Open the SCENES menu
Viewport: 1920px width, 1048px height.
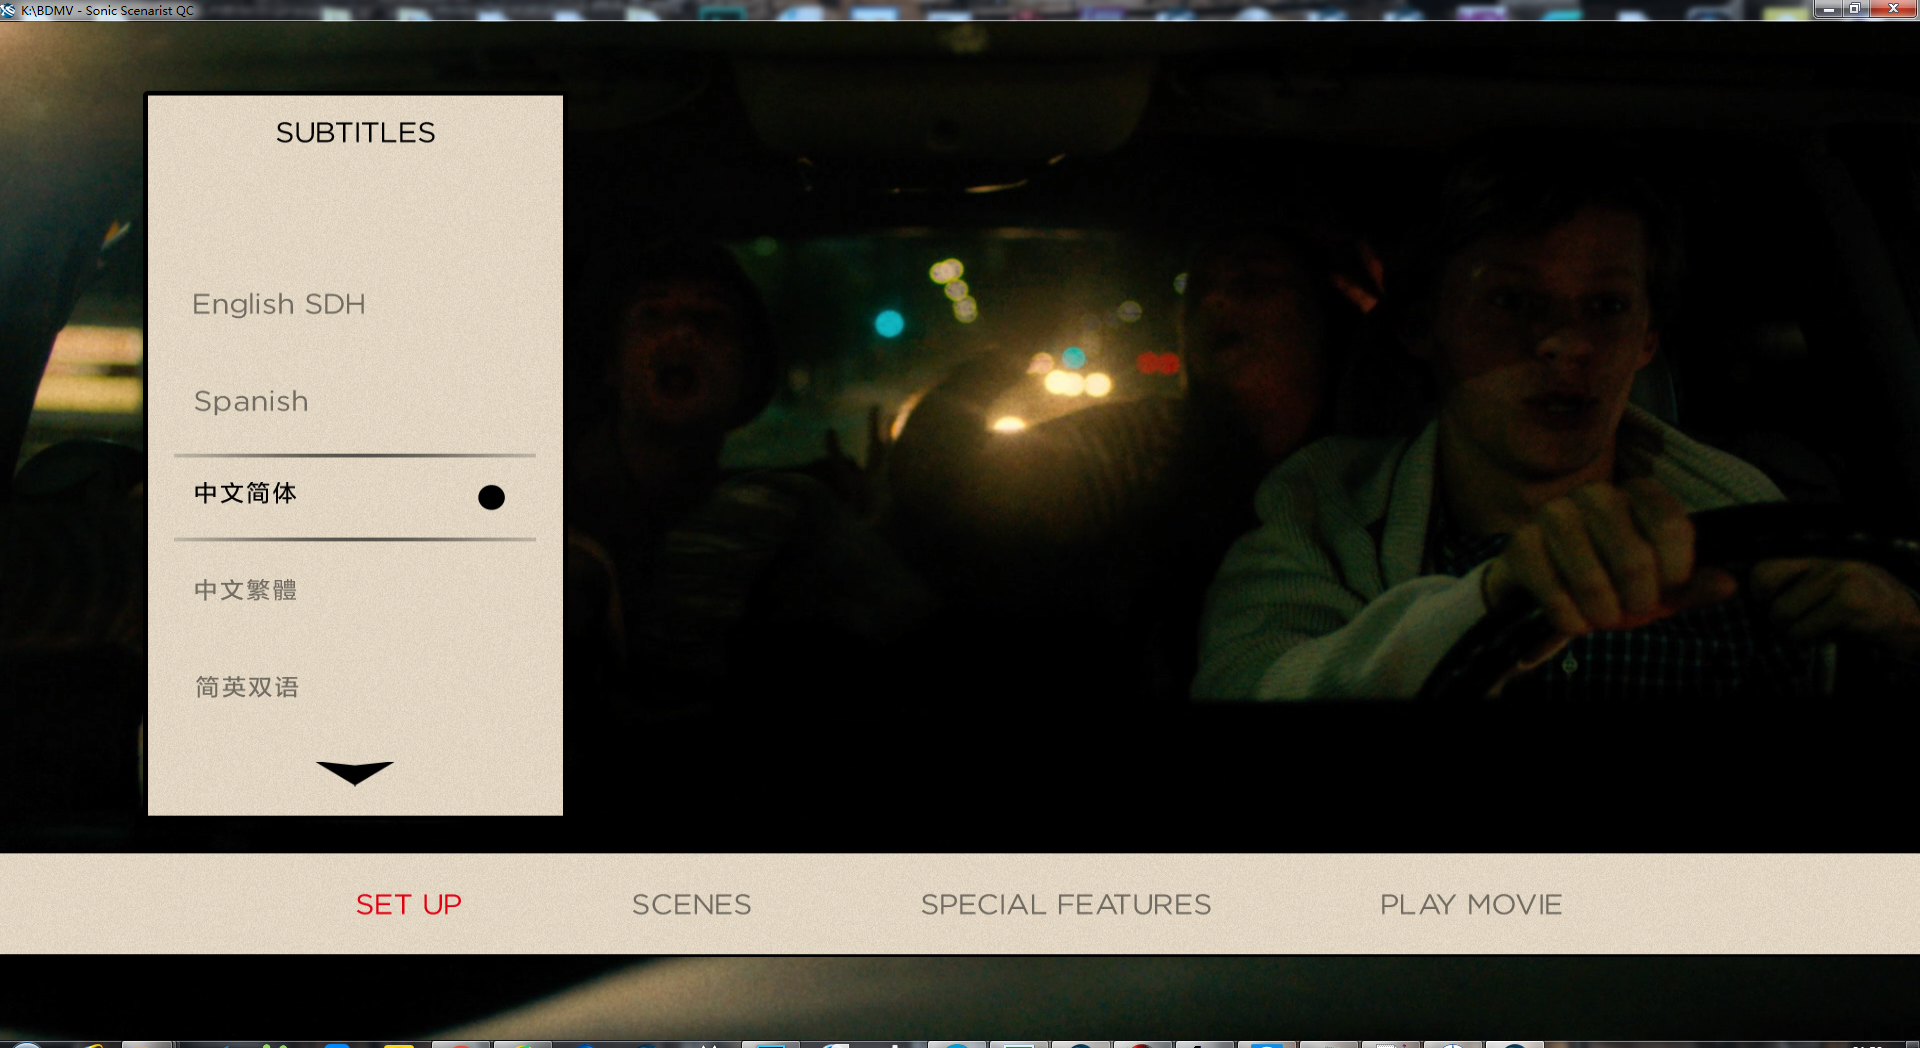[x=692, y=905]
